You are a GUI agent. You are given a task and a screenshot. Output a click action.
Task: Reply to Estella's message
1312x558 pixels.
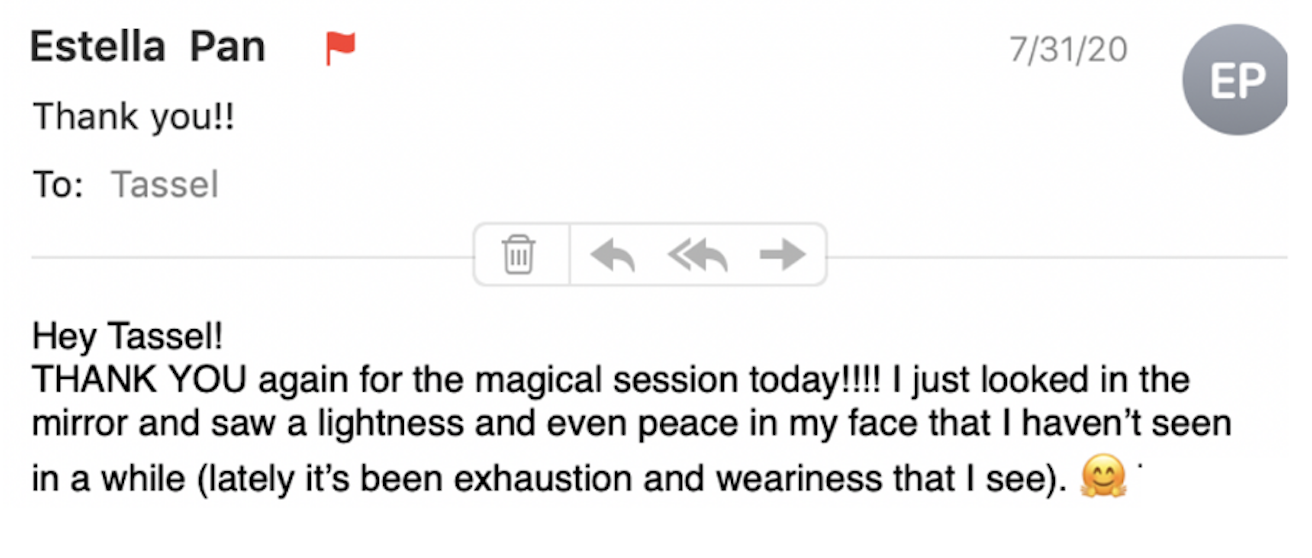pyautogui.click(x=613, y=256)
